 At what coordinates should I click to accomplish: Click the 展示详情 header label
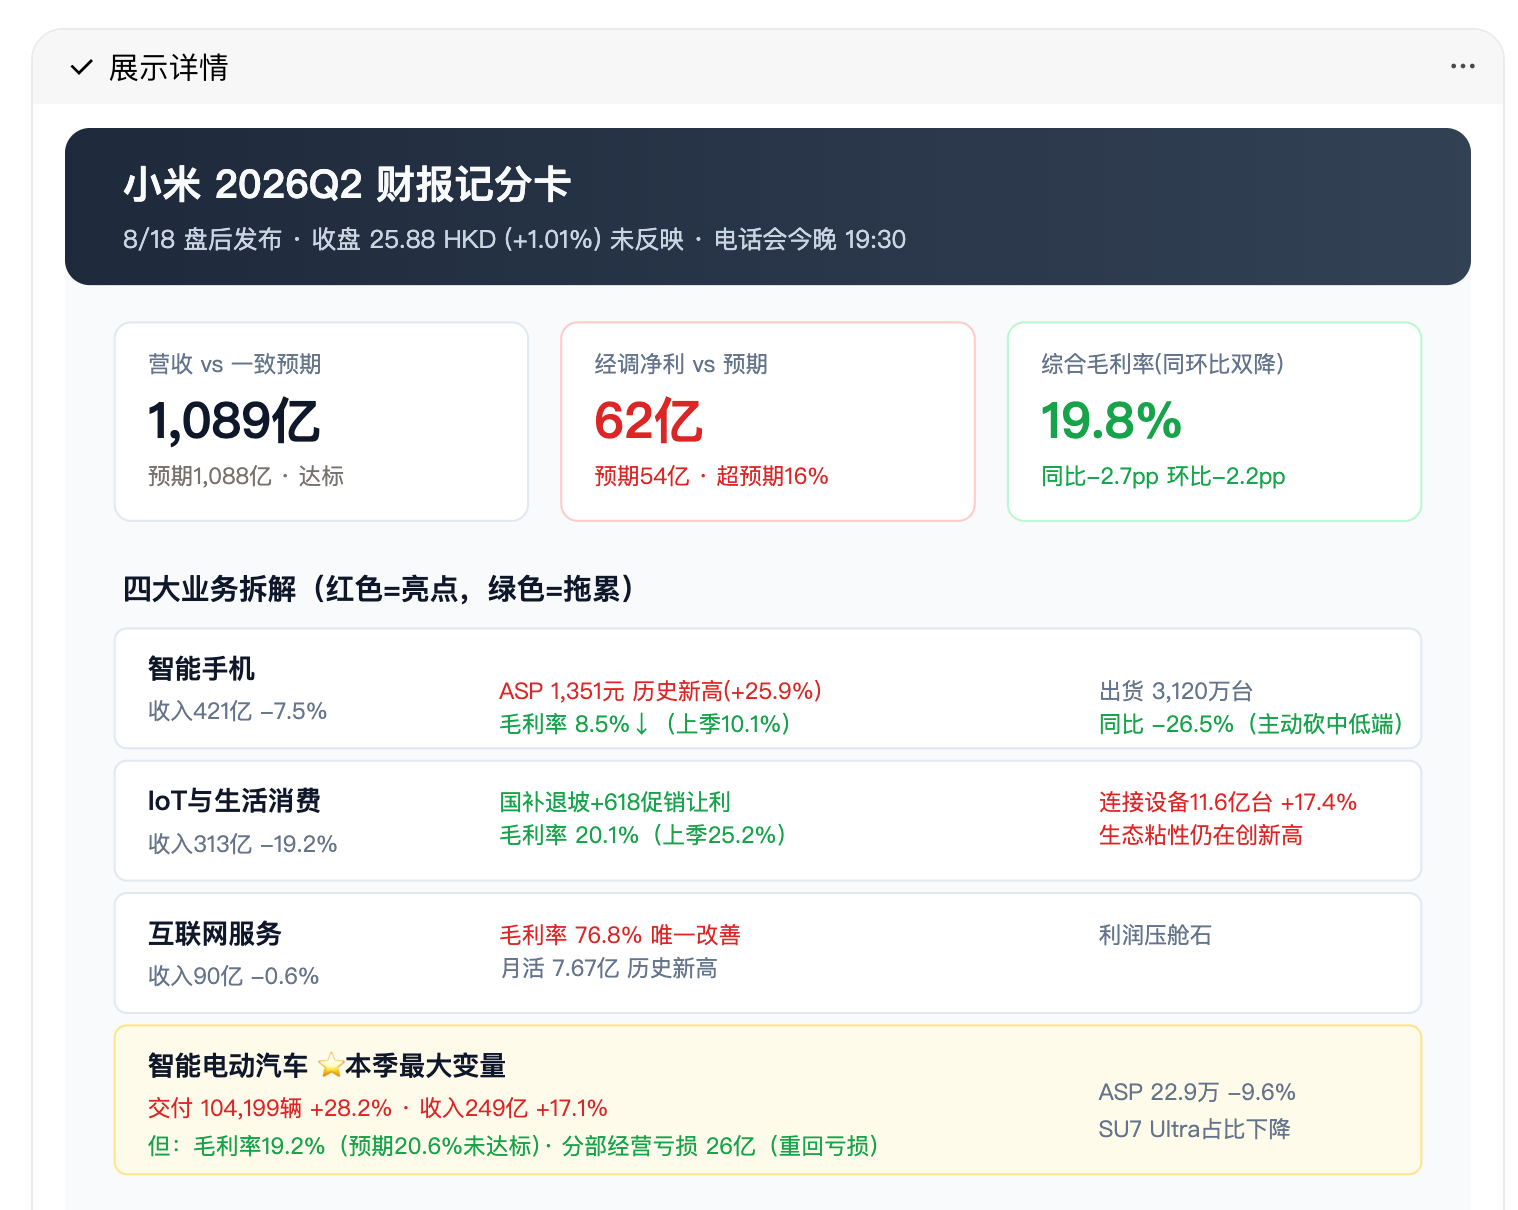[x=168, y=68]
